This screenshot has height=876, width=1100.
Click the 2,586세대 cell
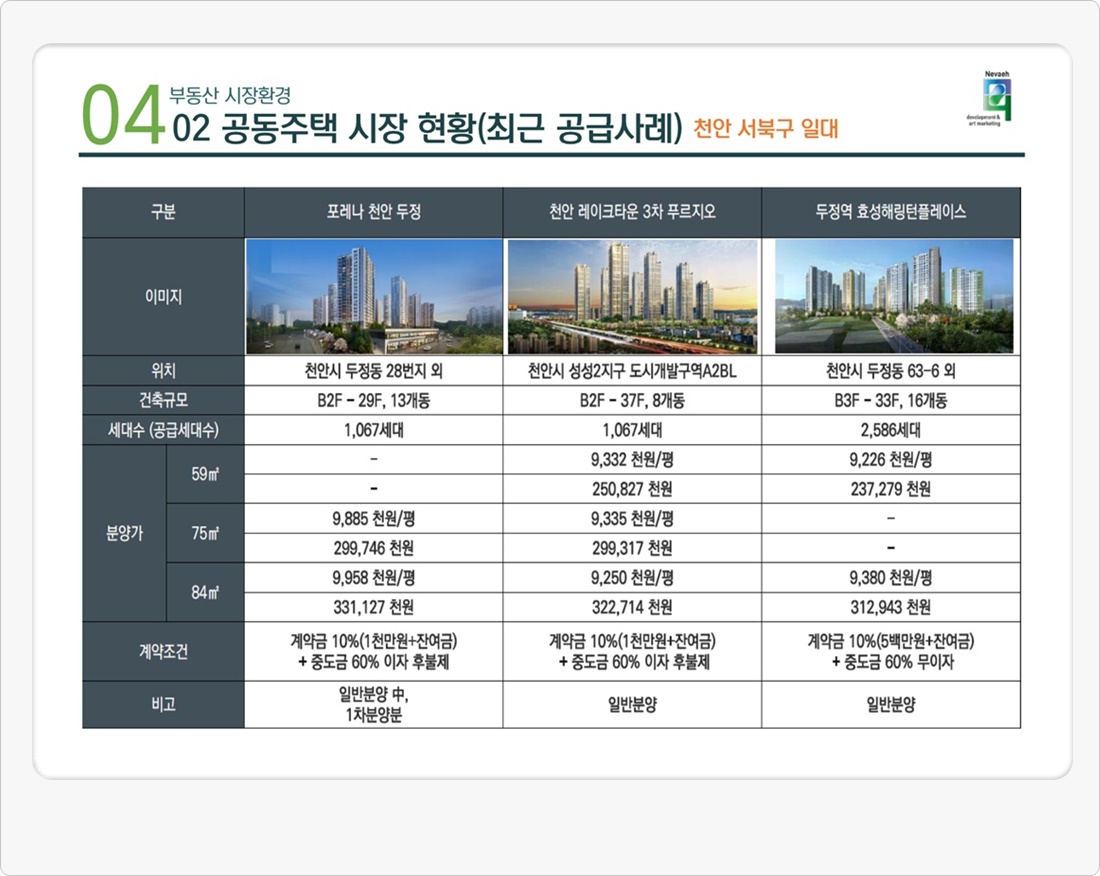click(x=891, y=429)
